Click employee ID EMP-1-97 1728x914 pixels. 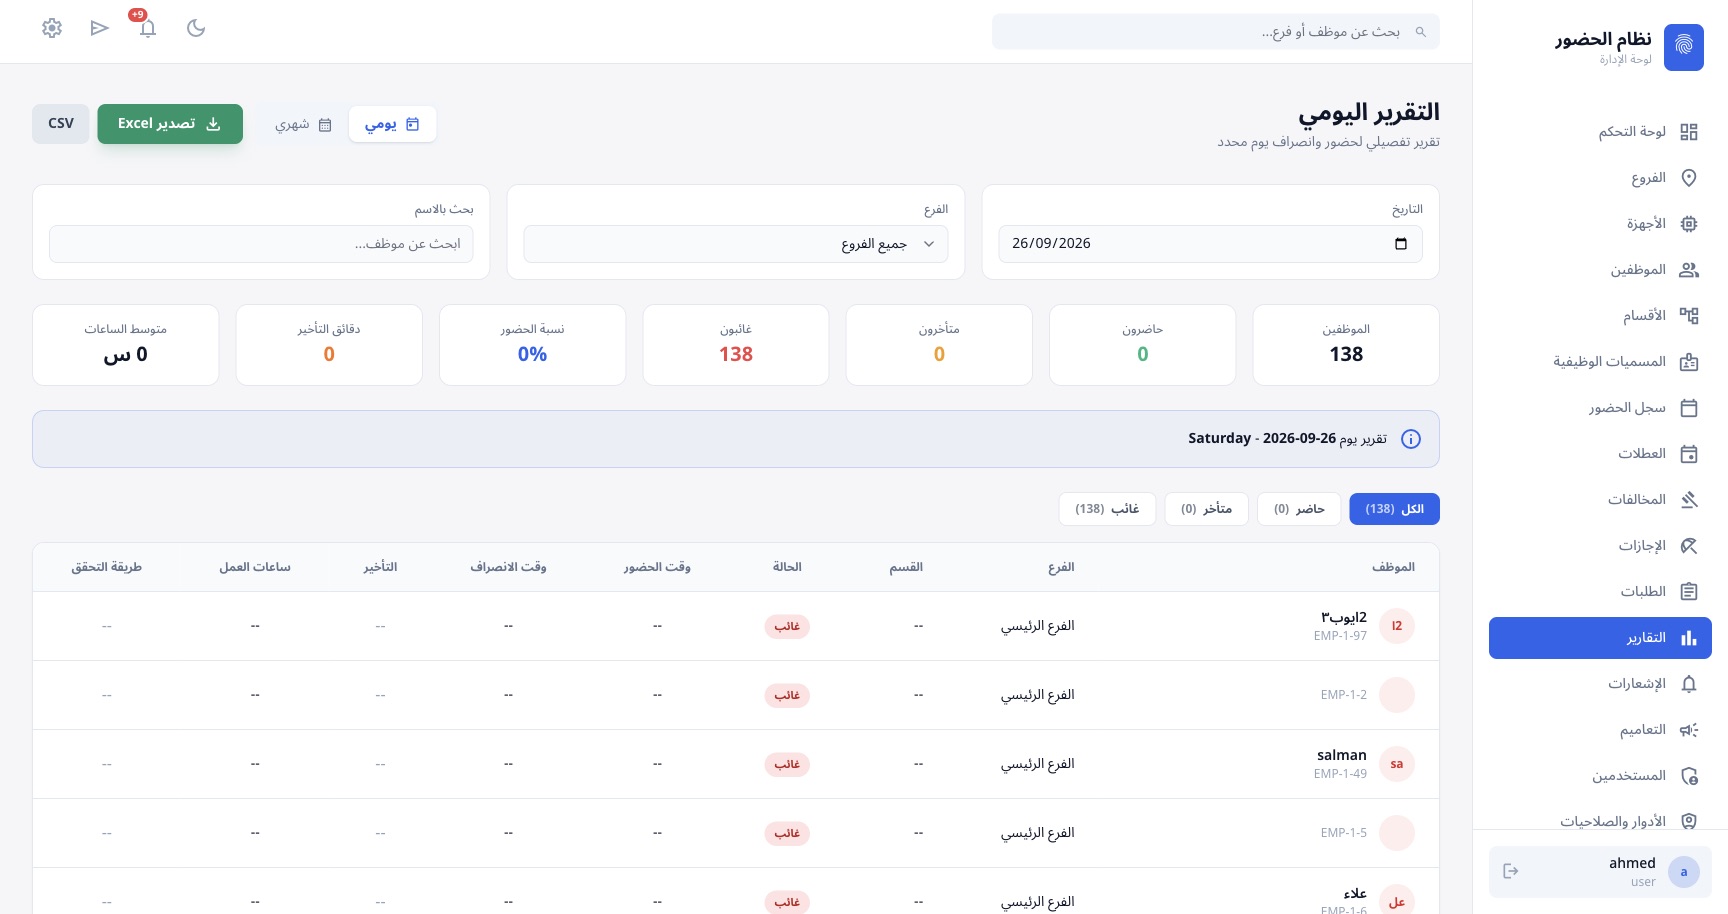tap(1340, 636)
